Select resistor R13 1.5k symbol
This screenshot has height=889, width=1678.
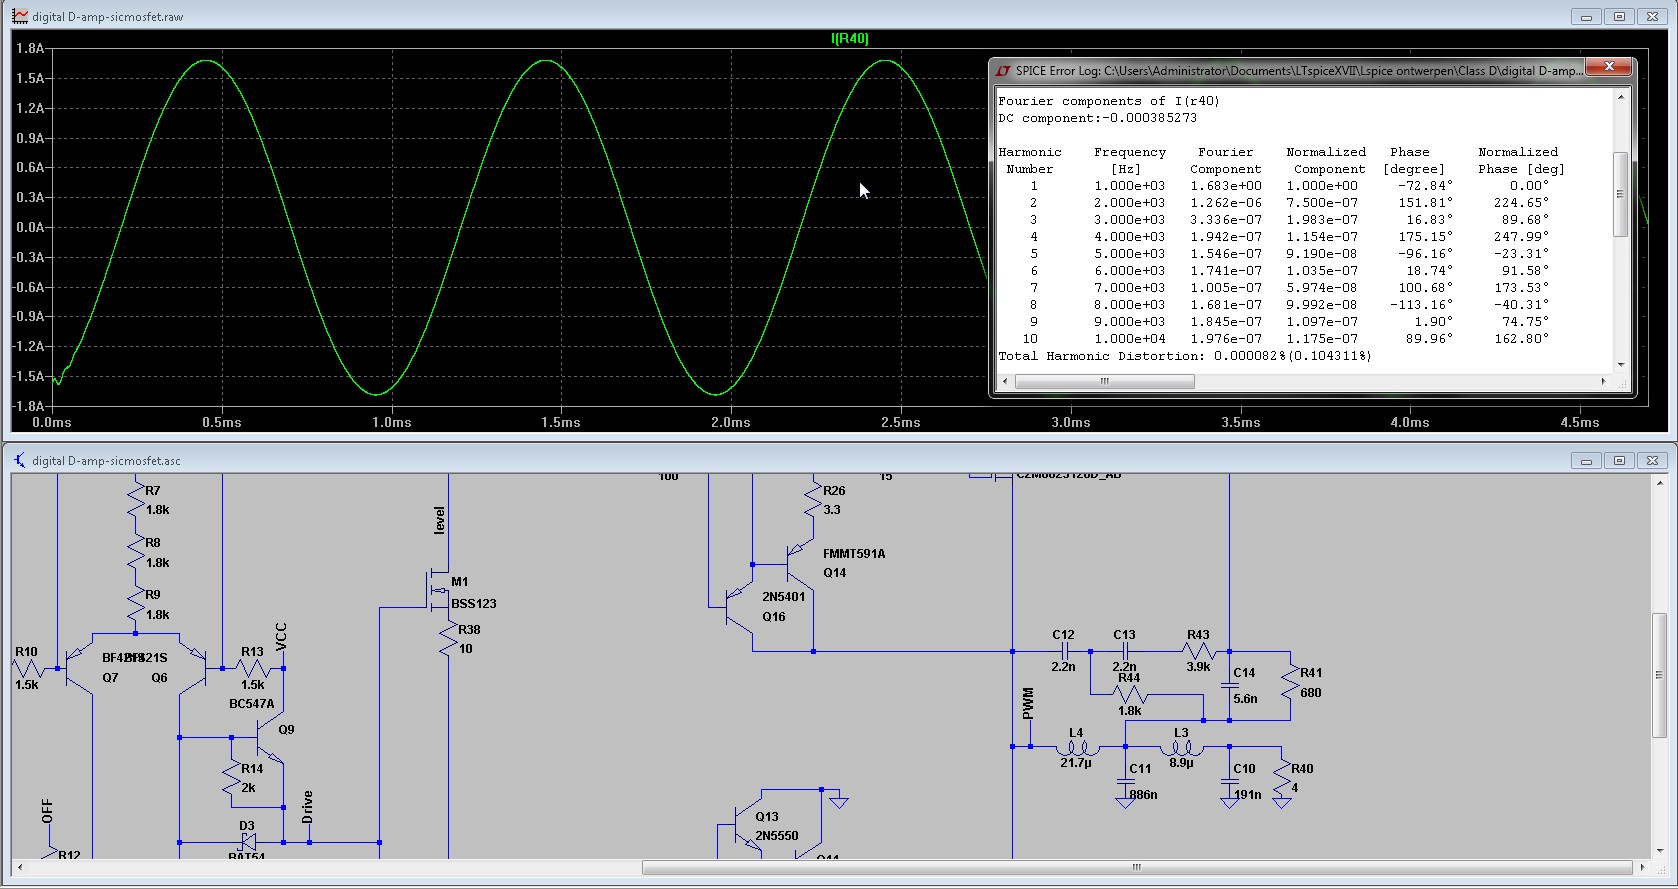[x=252, y=668]
